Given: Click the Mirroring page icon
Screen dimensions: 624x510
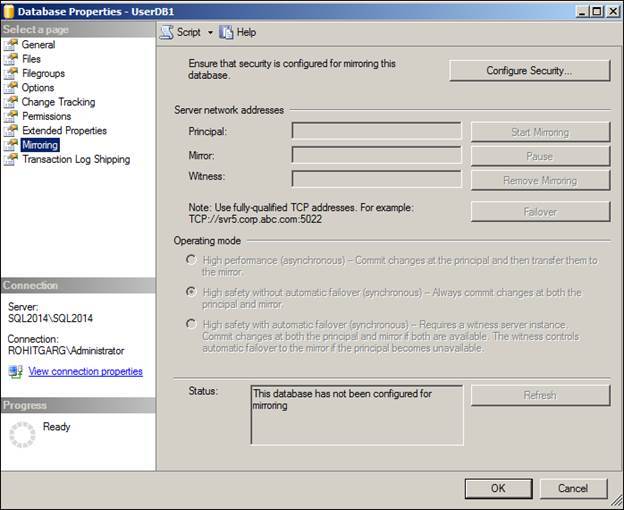Looking at the screenshot, I should [10, 145].
